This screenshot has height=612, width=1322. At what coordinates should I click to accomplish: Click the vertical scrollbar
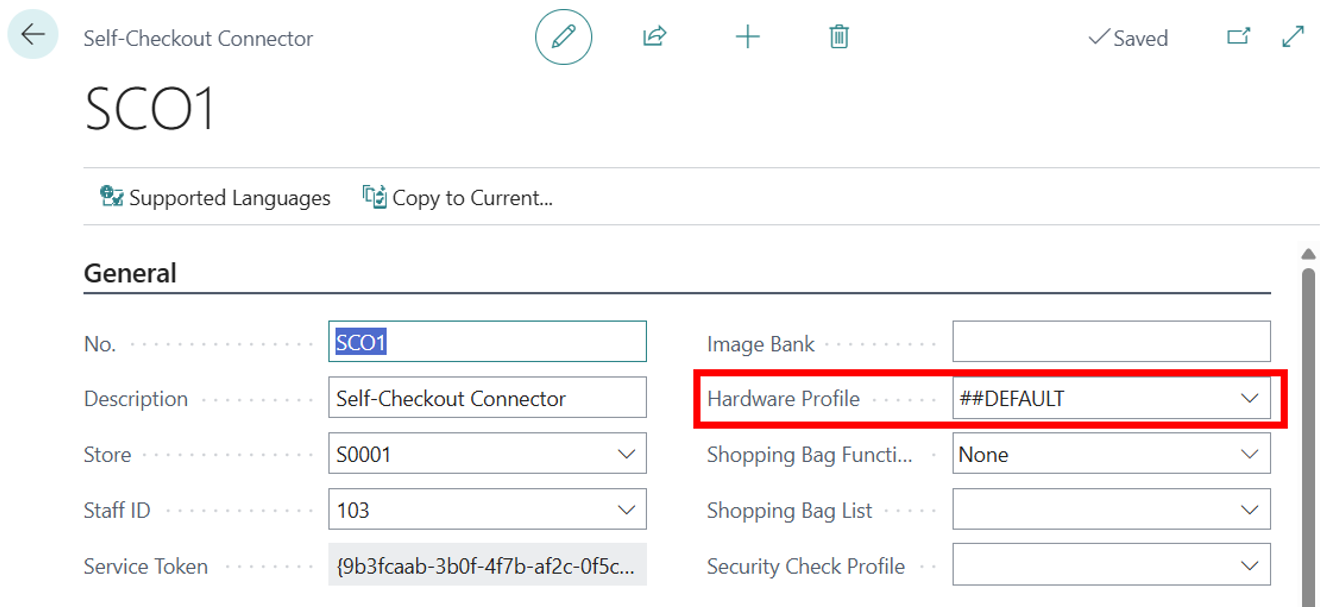[1308, 430]
